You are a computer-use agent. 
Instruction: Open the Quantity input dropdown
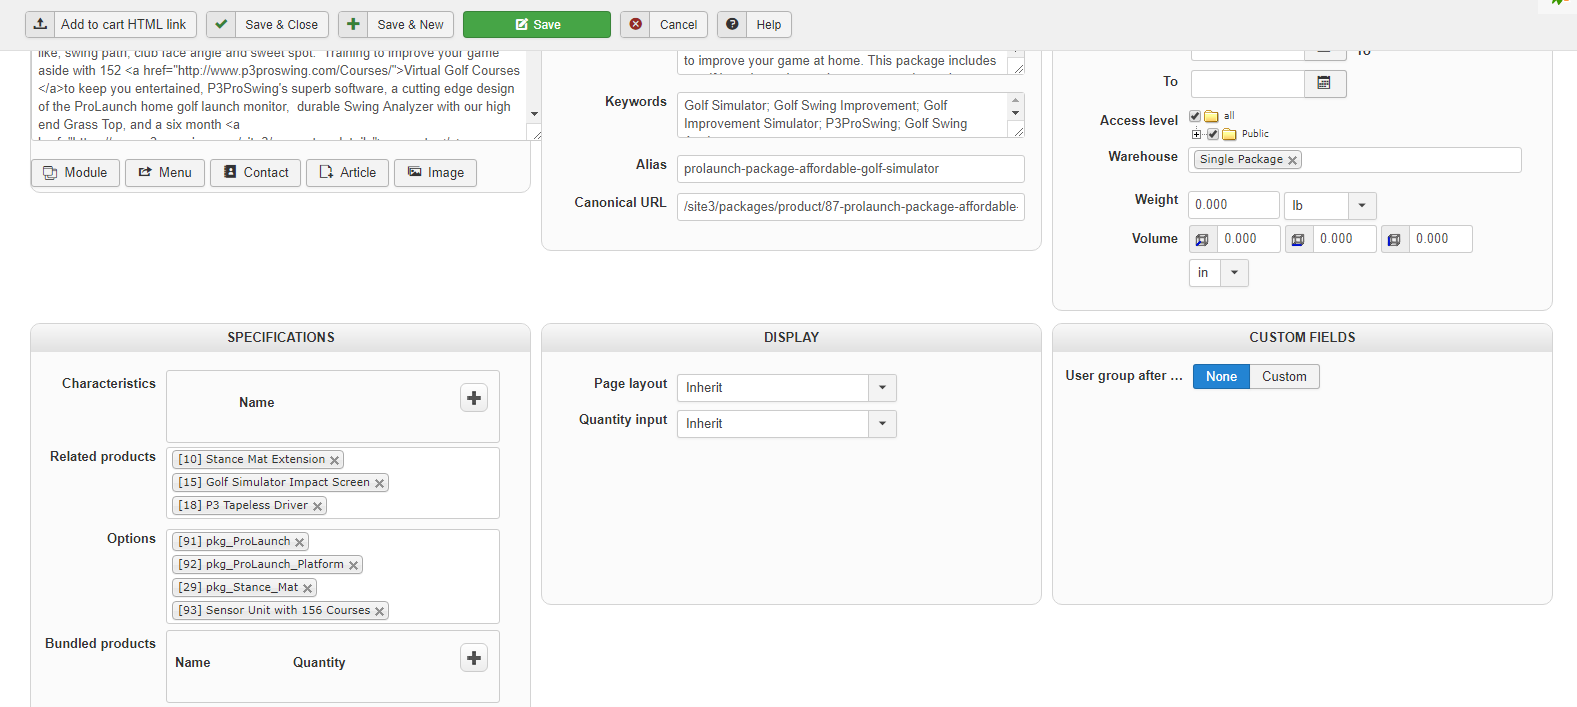tap(882, 424)
